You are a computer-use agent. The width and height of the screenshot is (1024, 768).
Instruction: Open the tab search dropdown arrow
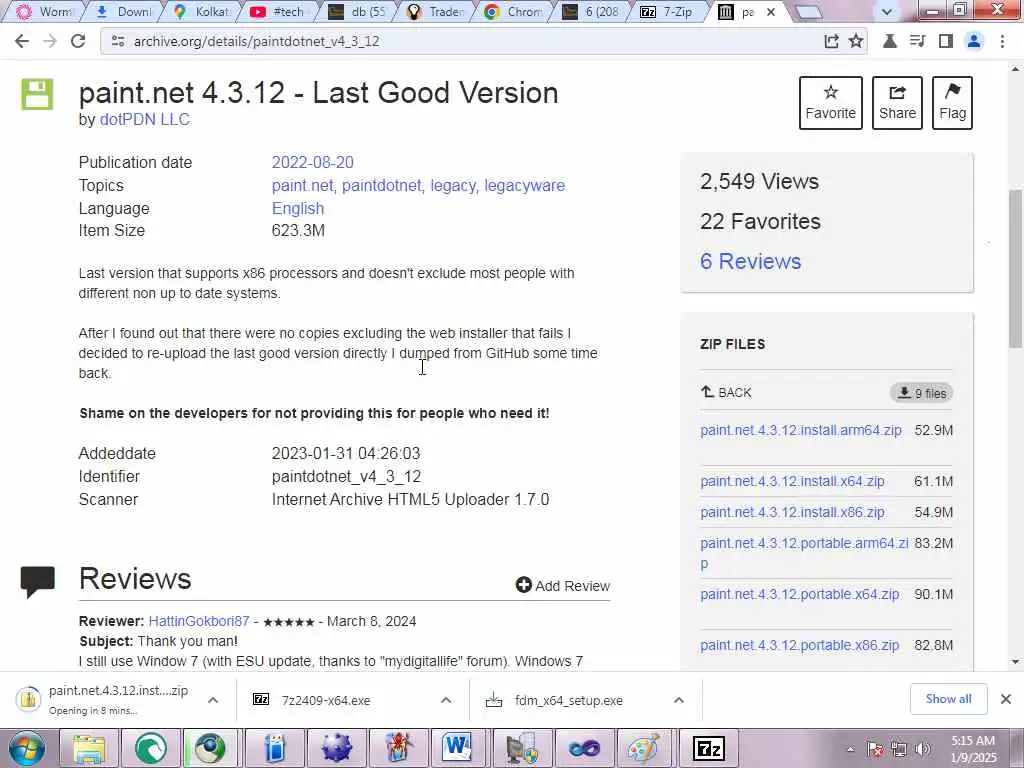887,12
